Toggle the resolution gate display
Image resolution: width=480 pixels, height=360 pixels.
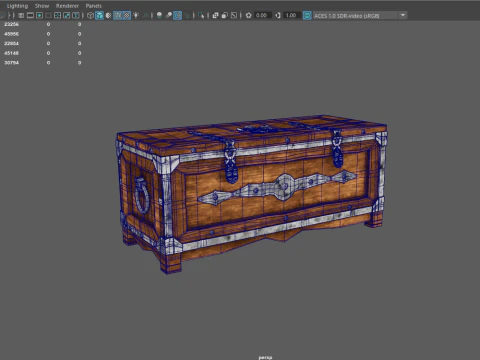[39, 15]
